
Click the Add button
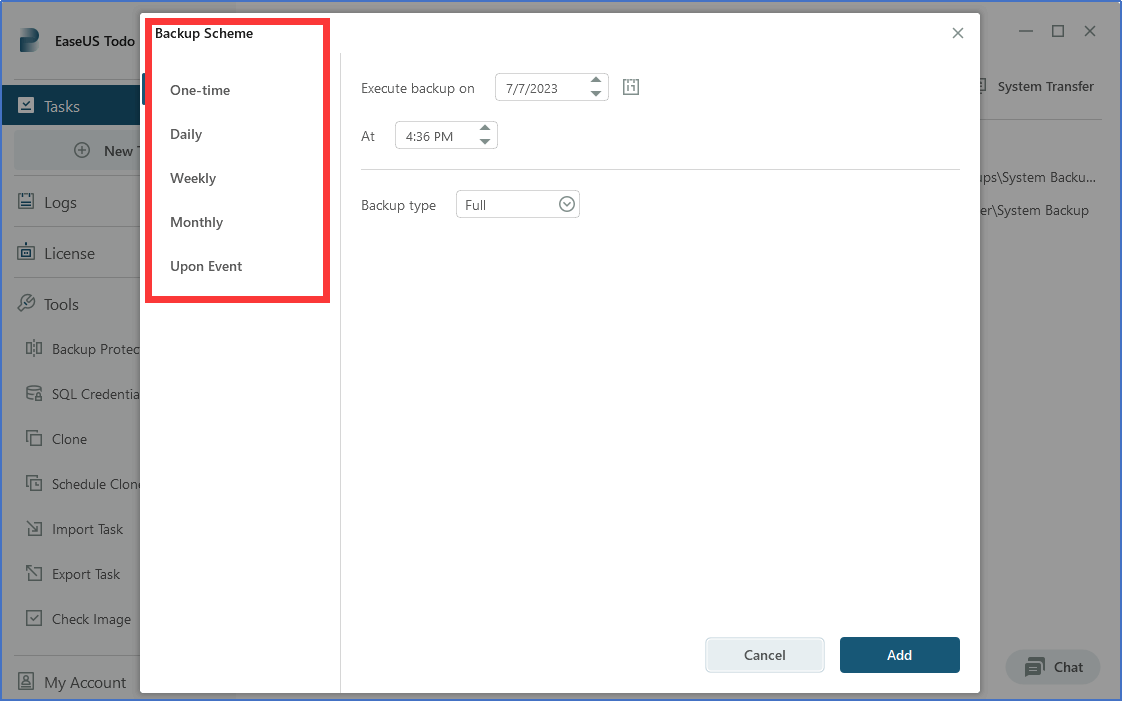click(x=900, y=655)
